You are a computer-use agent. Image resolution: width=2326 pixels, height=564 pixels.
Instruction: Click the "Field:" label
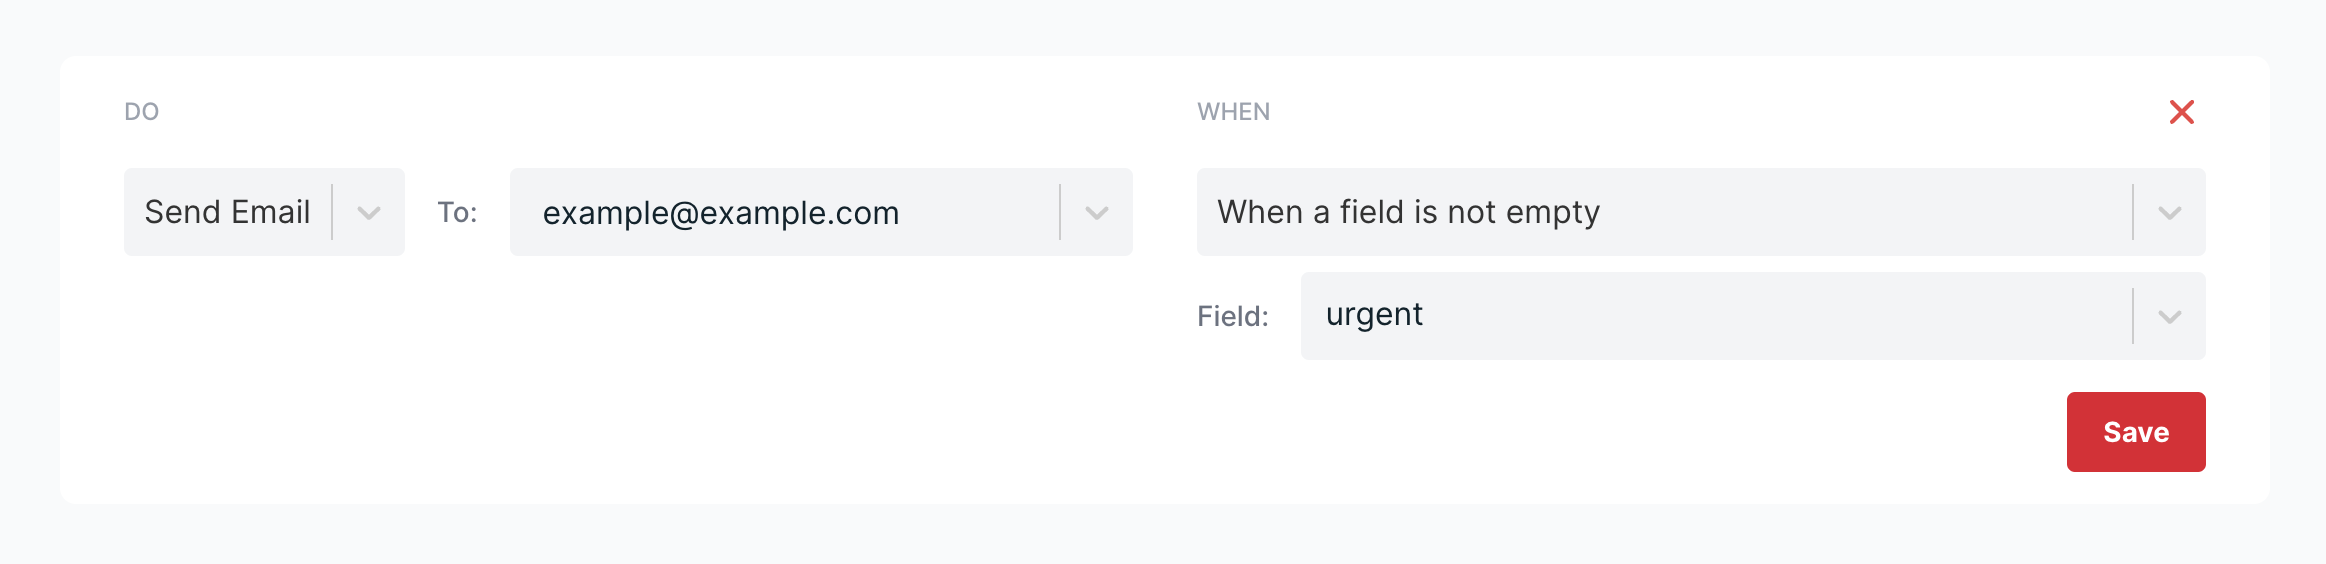coord(1232,317)
